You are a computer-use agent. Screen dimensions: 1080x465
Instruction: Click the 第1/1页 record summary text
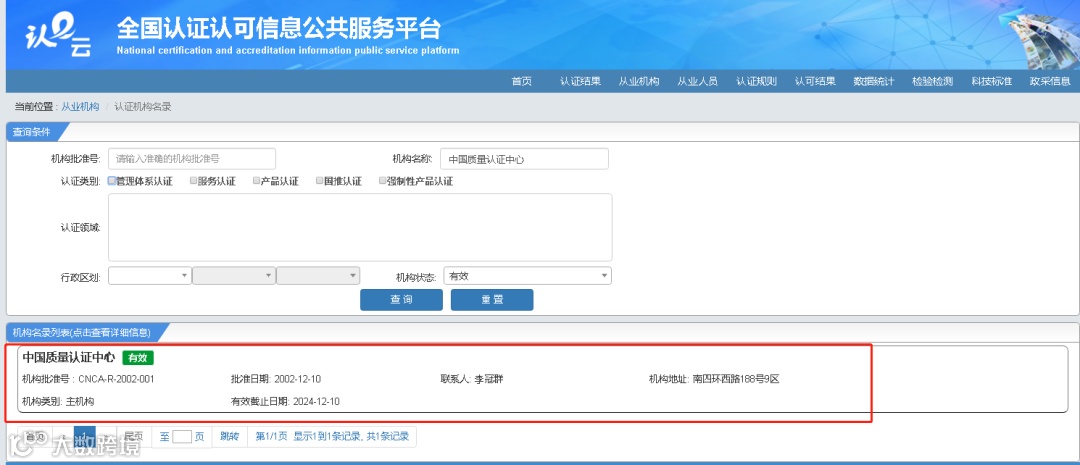point(332,436)
